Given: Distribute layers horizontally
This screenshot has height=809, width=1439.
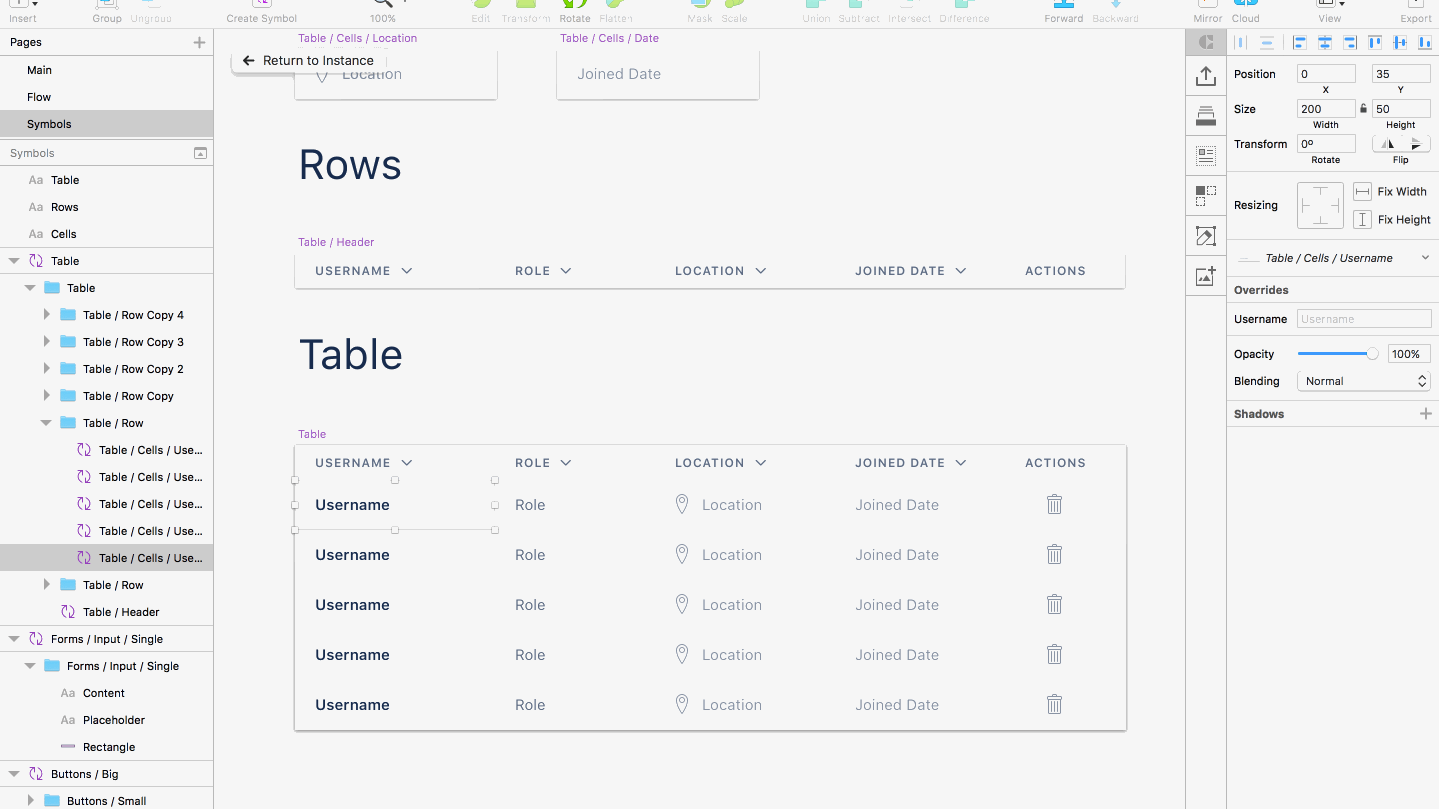Looking at the screenshot, I should tap(1241, 42).
